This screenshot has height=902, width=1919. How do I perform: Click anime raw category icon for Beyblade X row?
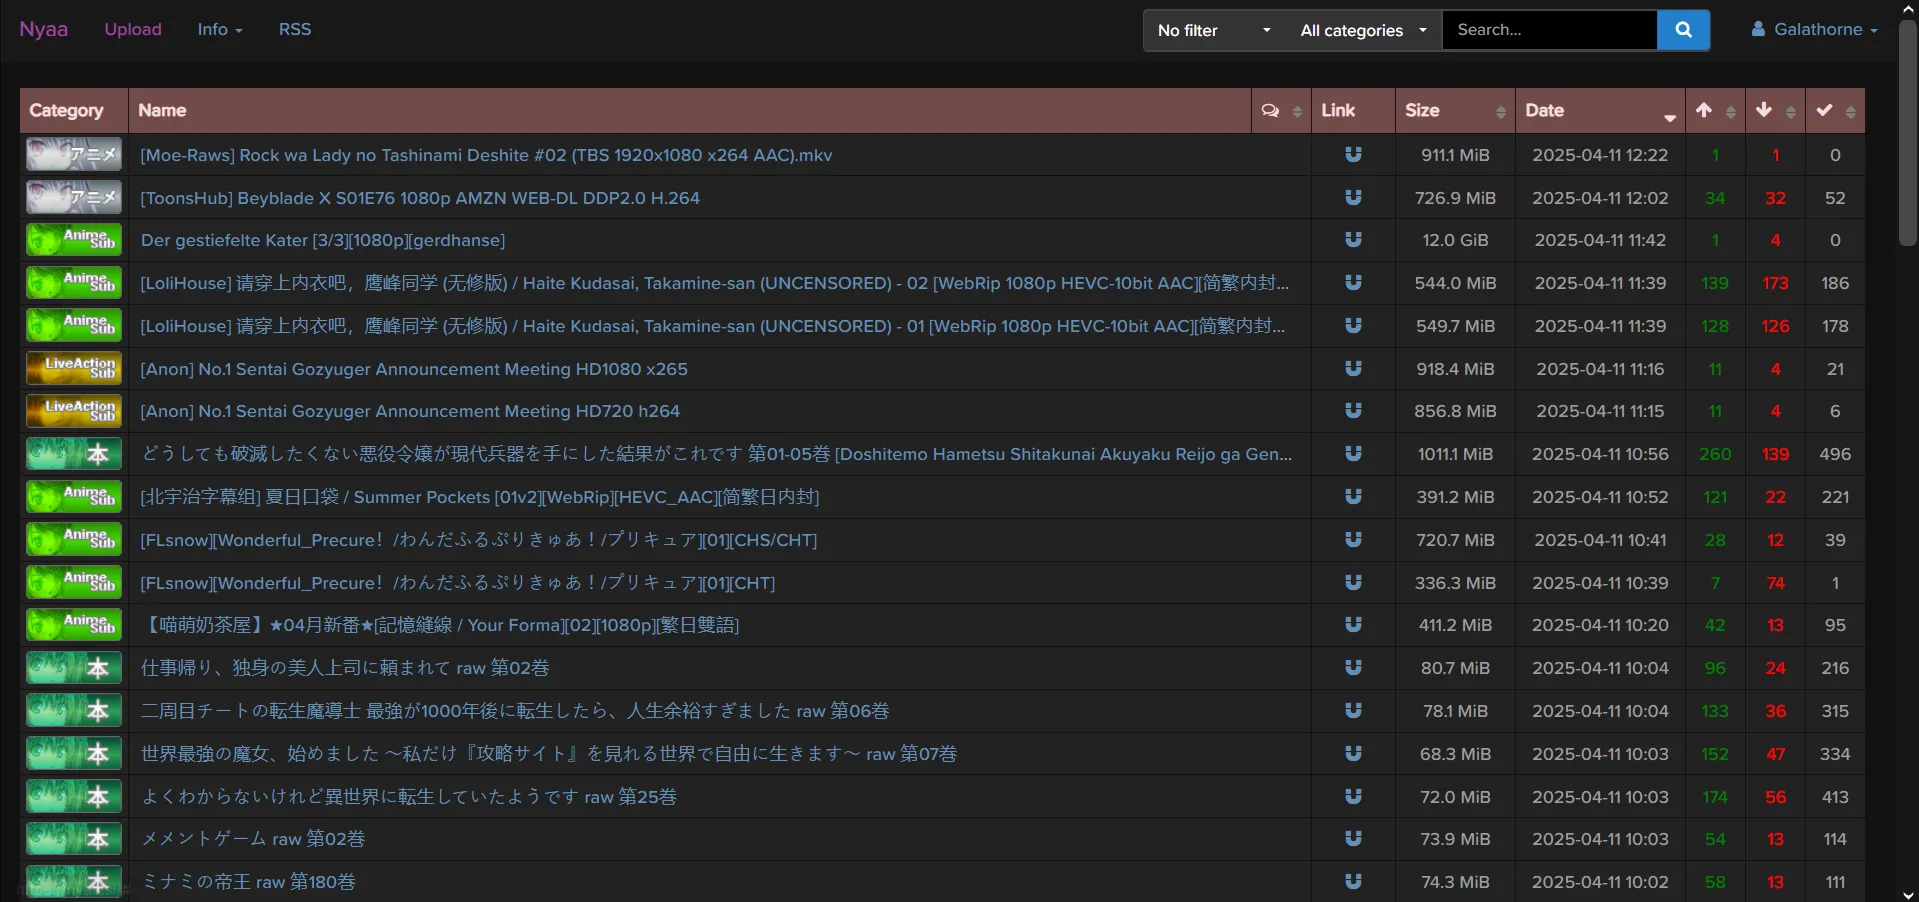(74, 197)
